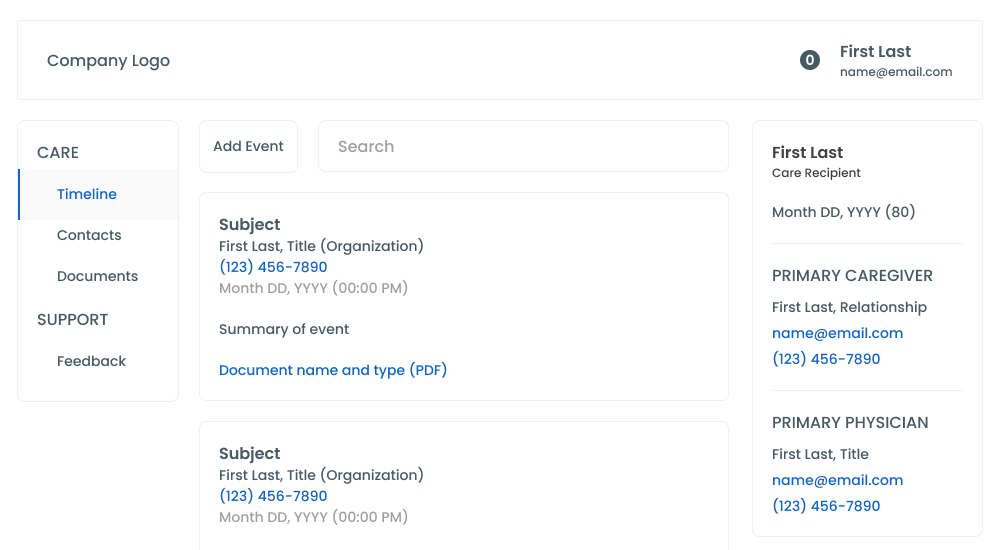Image resolution: width=1000 pixels, height=550 pixels.
Task: Click the first event's phone number link
Action: click(273, 267)
